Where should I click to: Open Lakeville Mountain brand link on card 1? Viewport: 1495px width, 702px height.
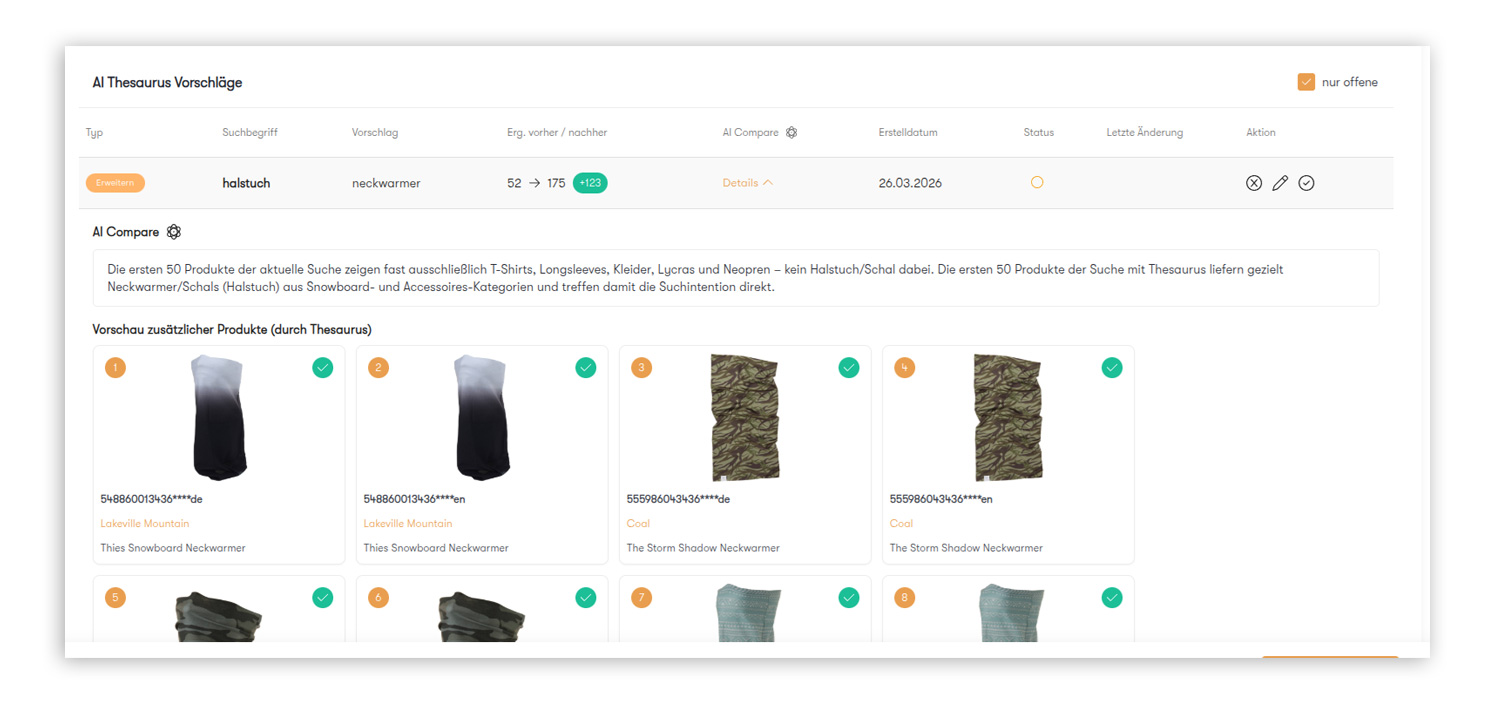click(x=145, y=523)
